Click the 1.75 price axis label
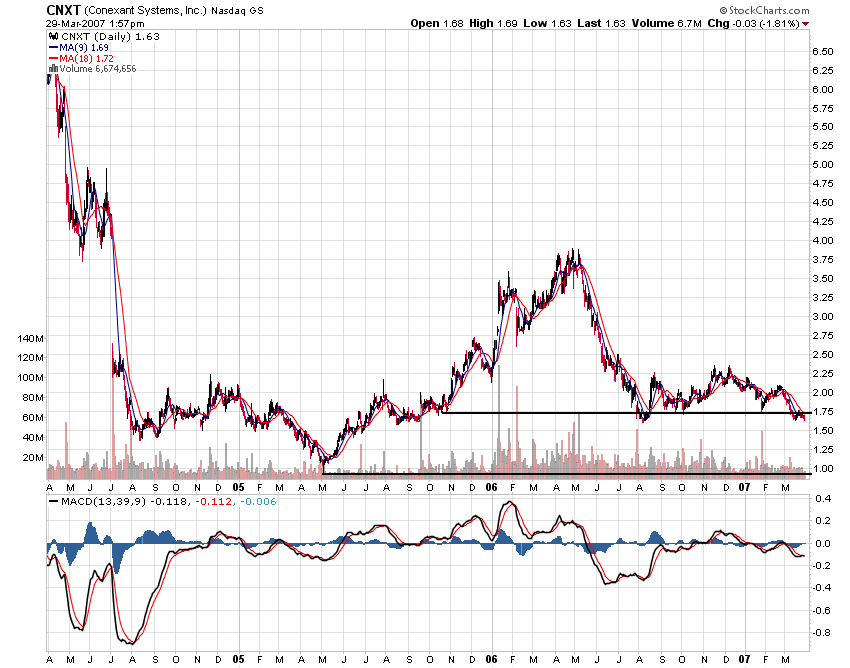Viewport: 850px width, 668px height. click(822, 412)
